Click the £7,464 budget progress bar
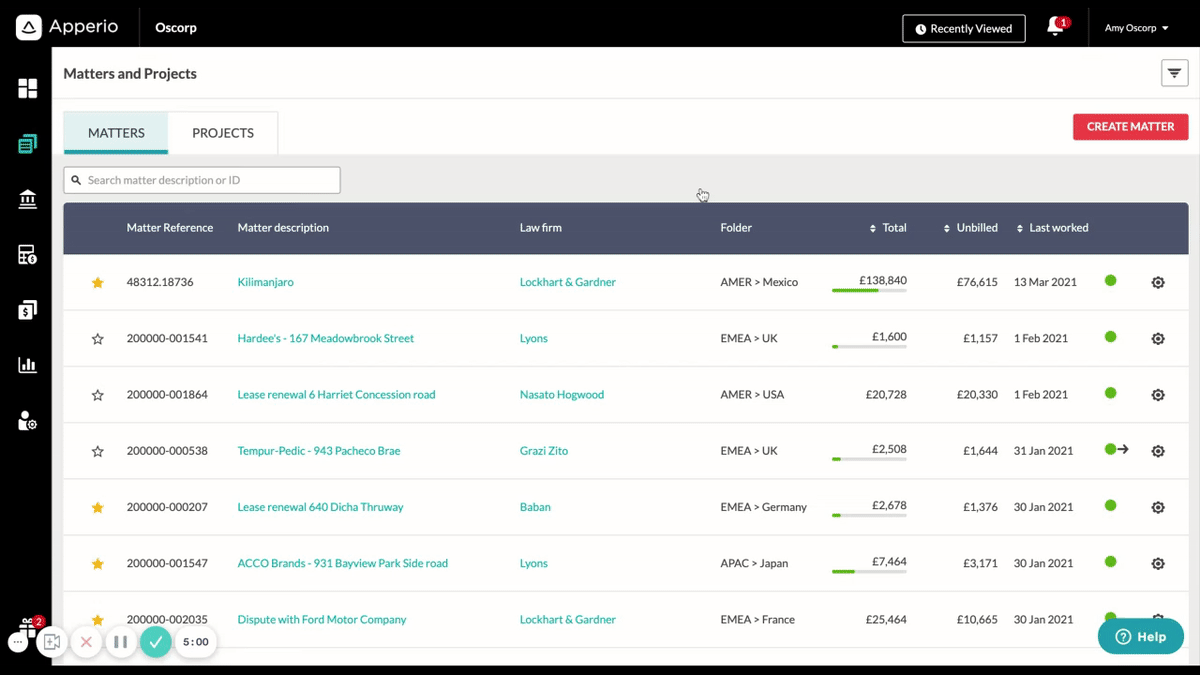The image size is (1200, 675). [869, 571]
